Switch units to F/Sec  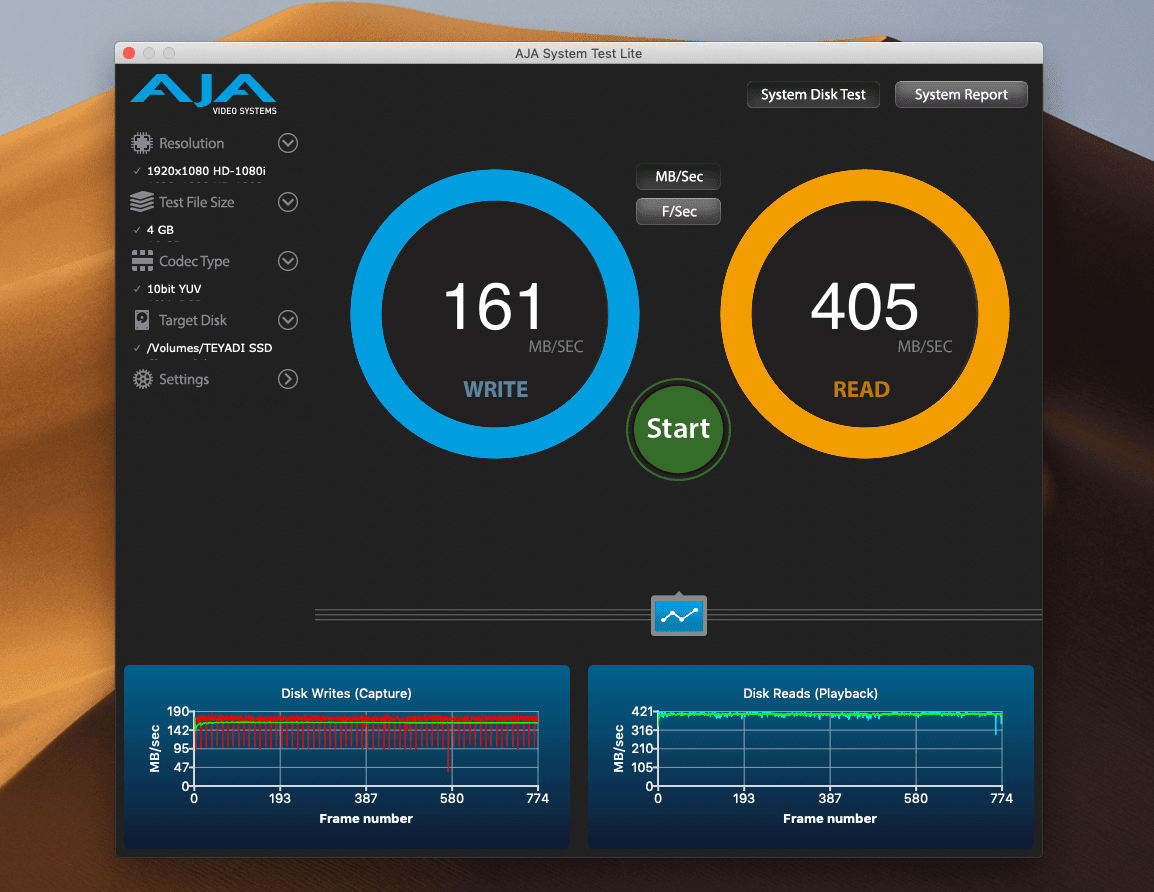tap(679, 211)
